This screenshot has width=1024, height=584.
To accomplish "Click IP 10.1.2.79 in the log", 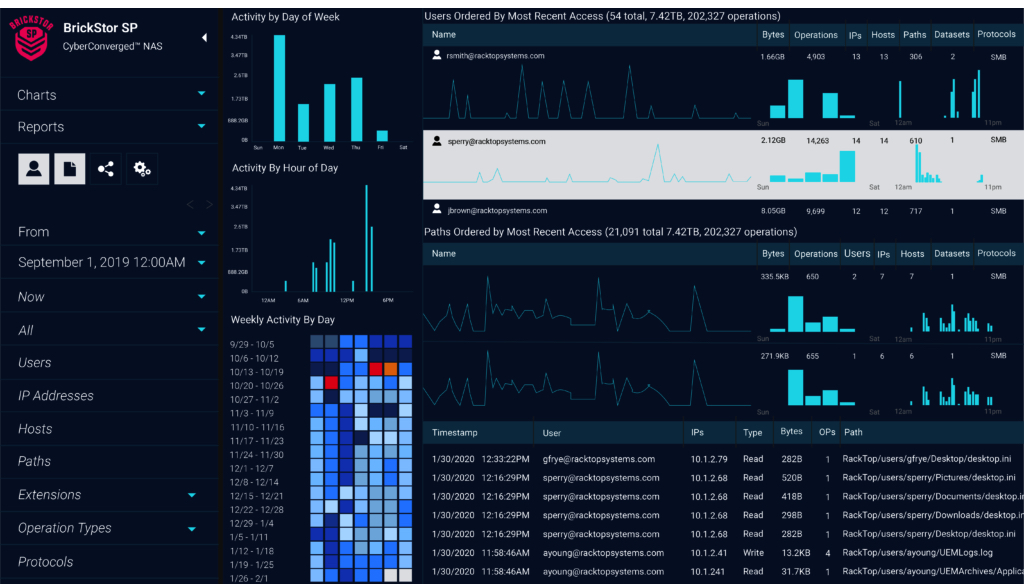I will click(x=709, y=459).
